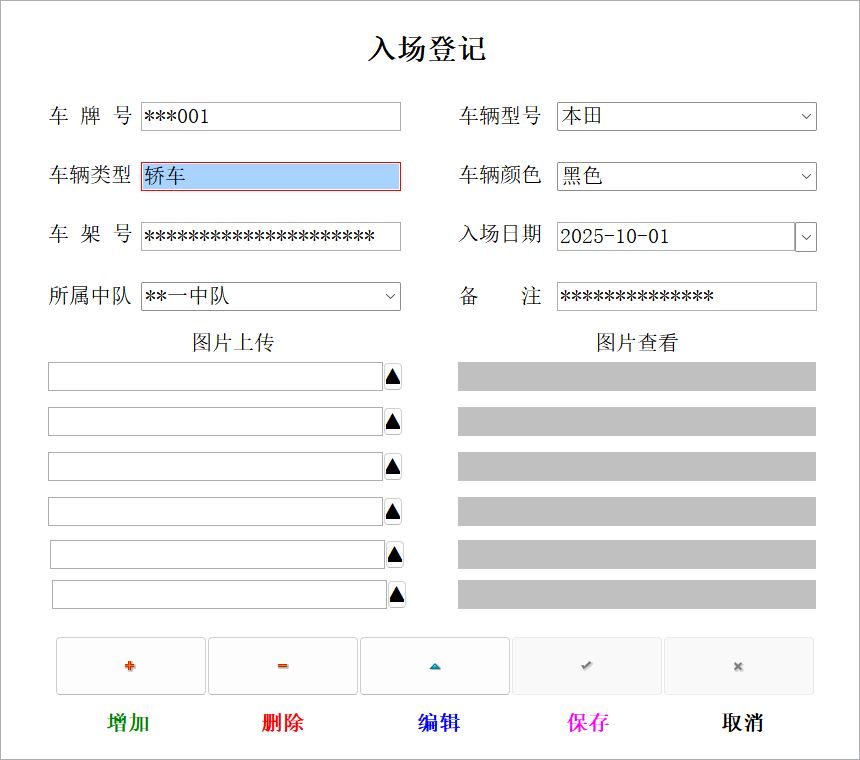Image resolution: width=860 pixels, height=760 pixels.
Task: Click the magenta 保存 label
Action: tap(588, 723)
